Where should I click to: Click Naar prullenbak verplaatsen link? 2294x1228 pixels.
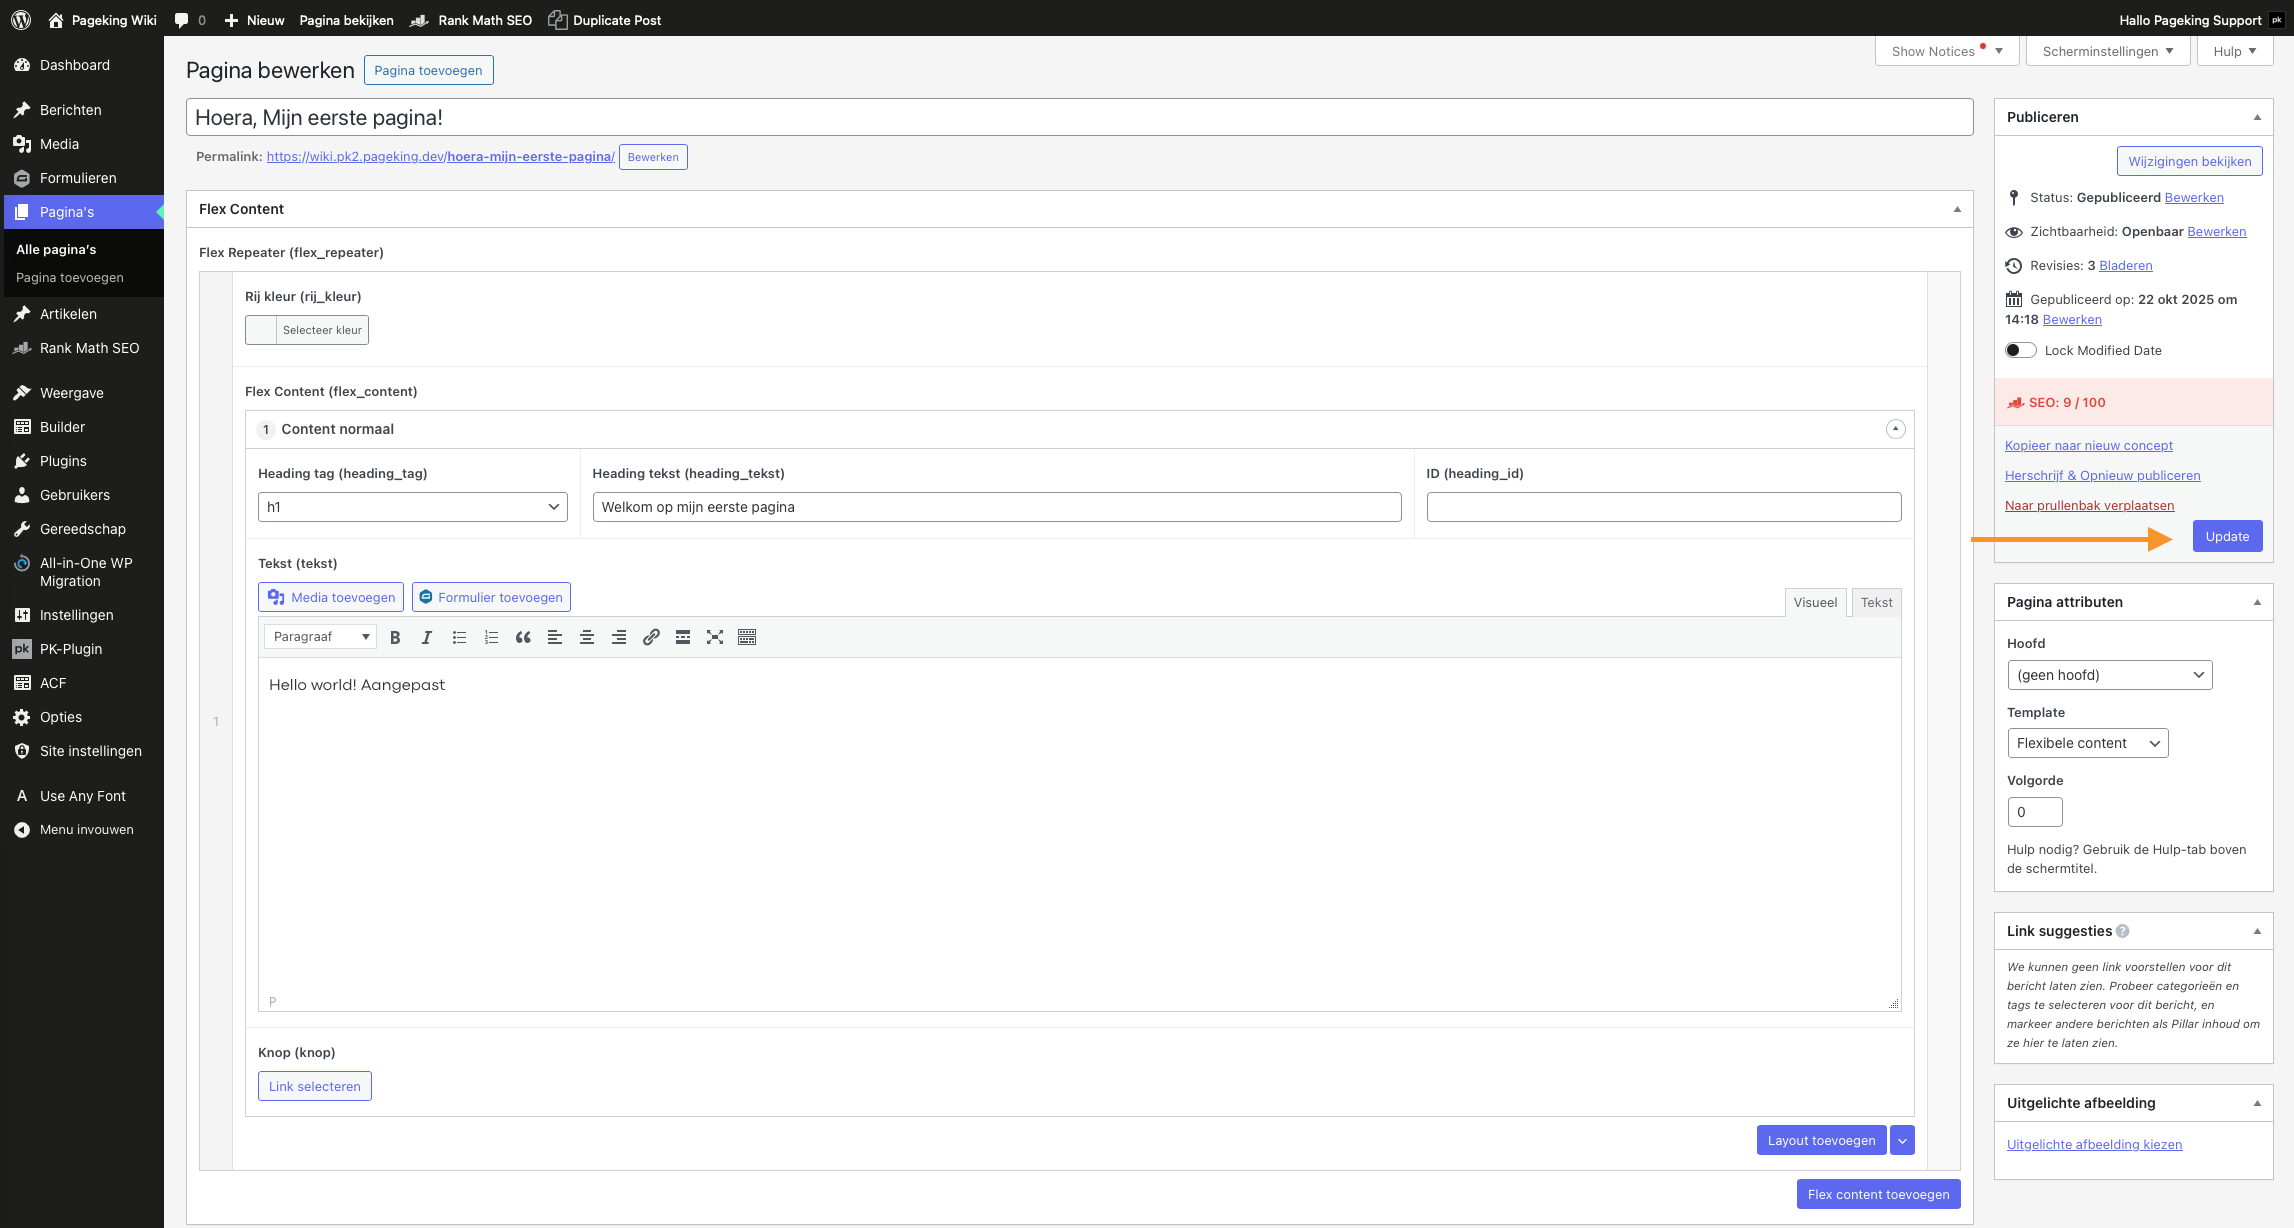pos(2089,505)
